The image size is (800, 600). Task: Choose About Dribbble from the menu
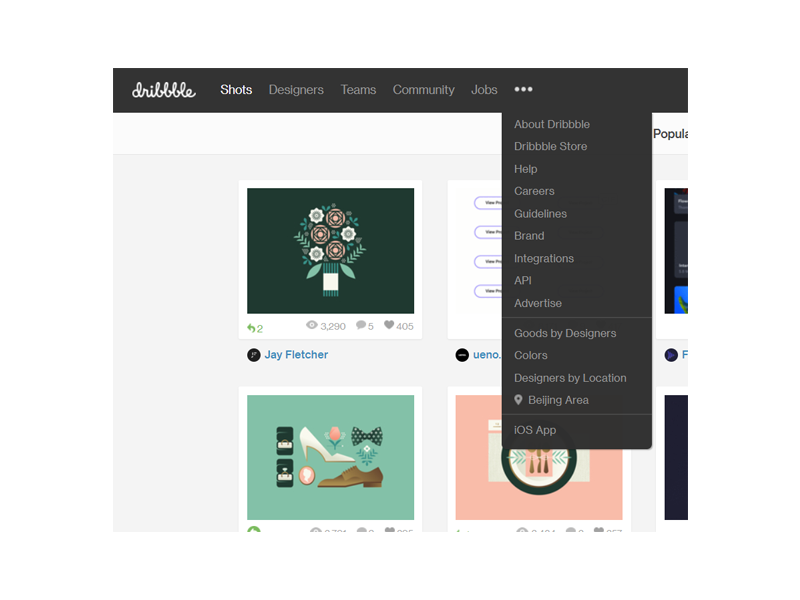pos(552,125)
